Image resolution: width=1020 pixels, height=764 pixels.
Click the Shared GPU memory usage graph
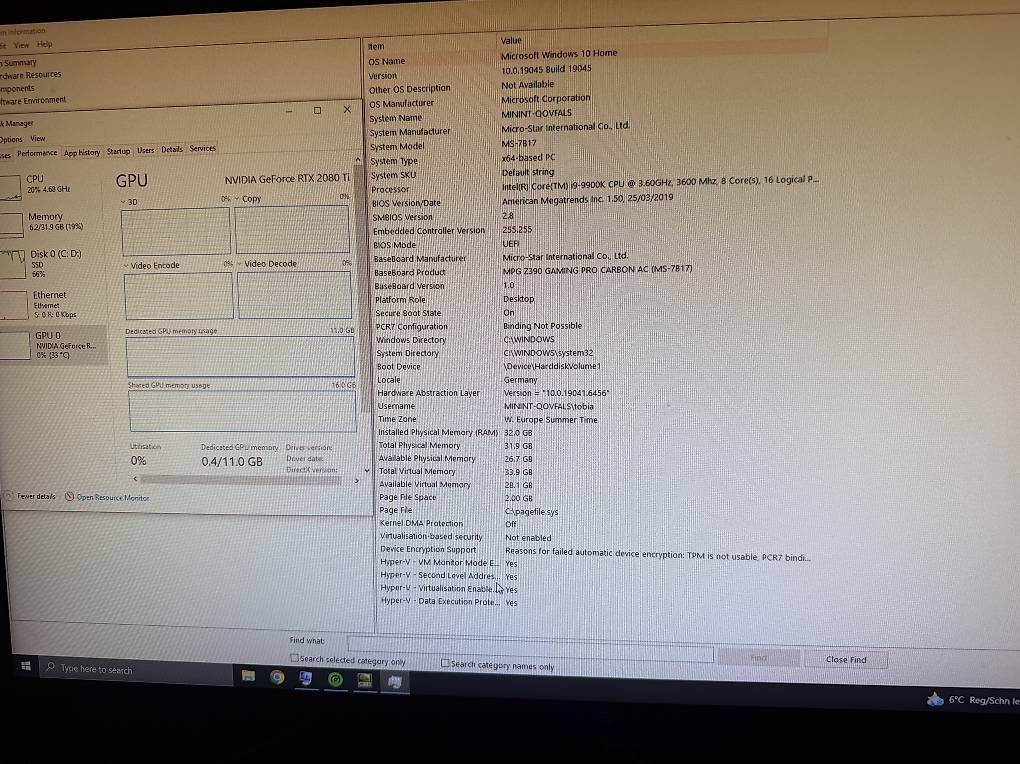coord(243,411)
